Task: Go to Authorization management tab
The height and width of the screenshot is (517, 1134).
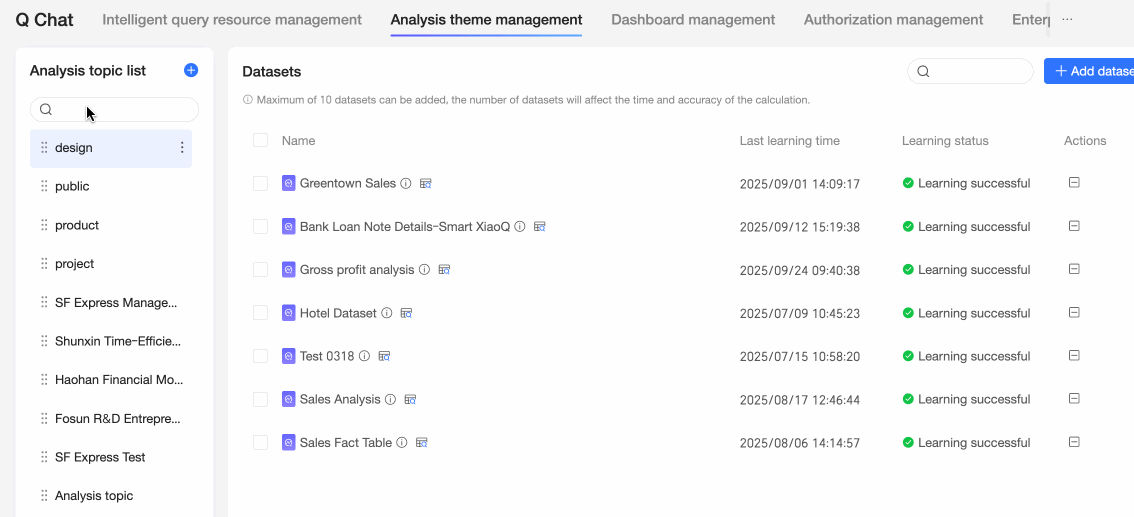Action: click(x=893, y=20)
